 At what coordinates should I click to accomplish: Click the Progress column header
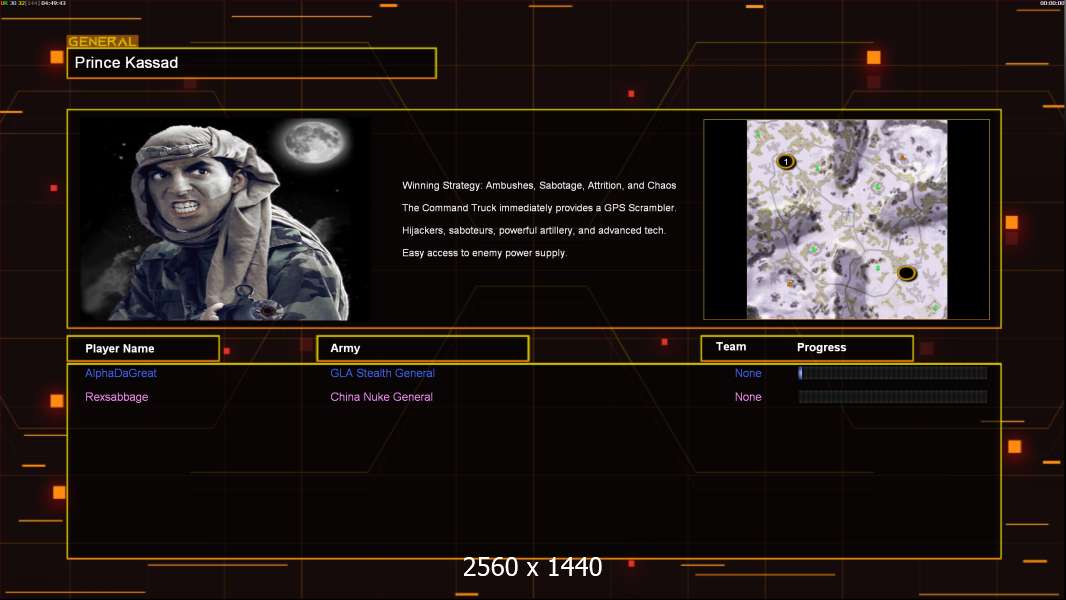coord(821,348)
